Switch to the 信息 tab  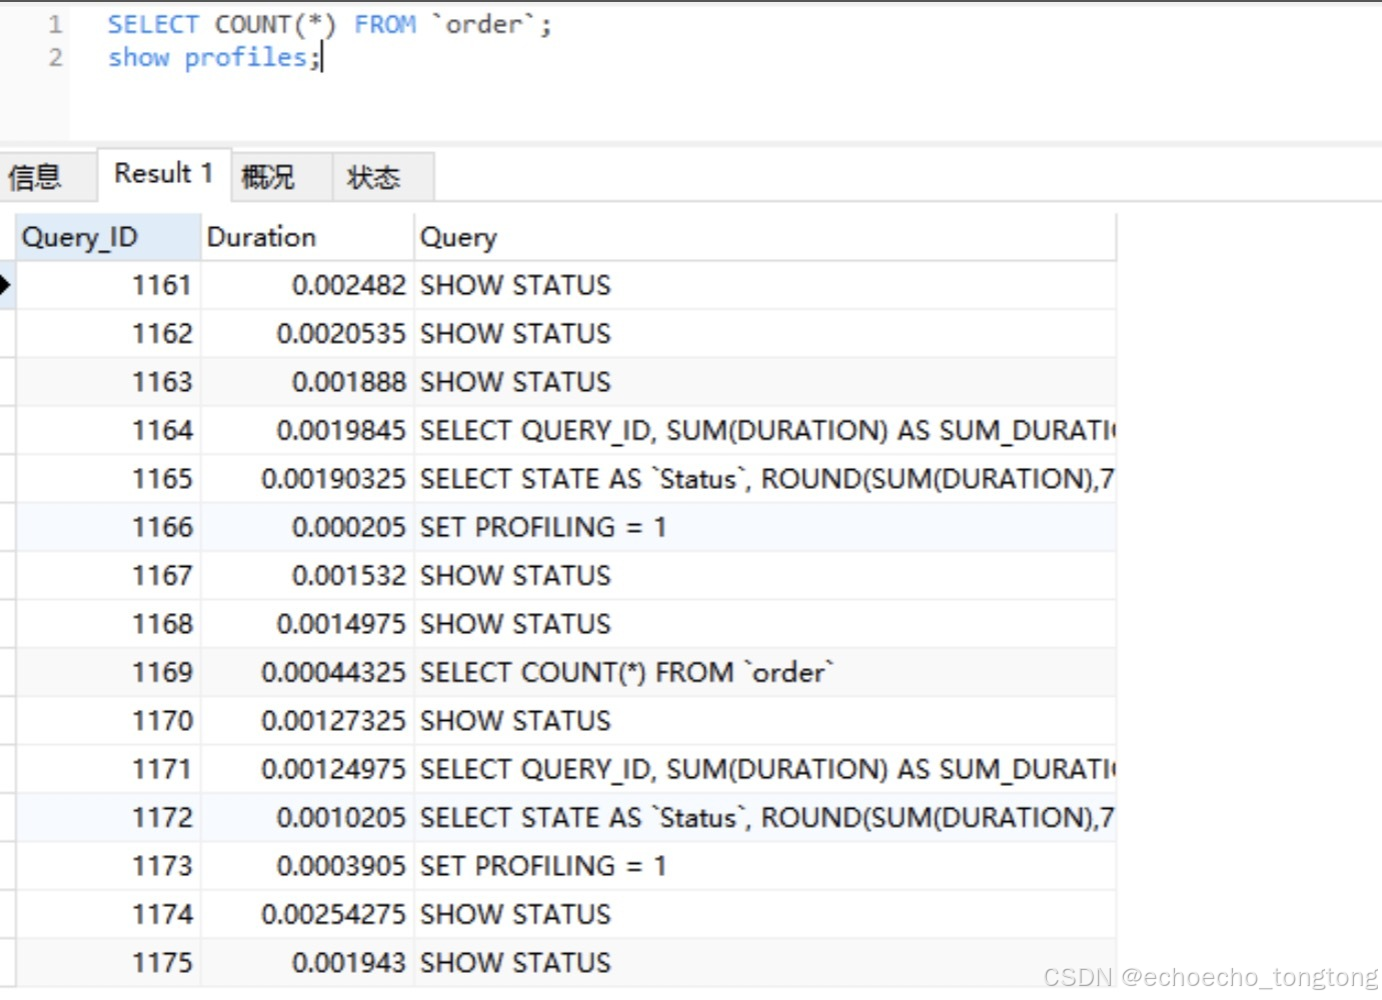pyautogui.click(x=35, y=176)
